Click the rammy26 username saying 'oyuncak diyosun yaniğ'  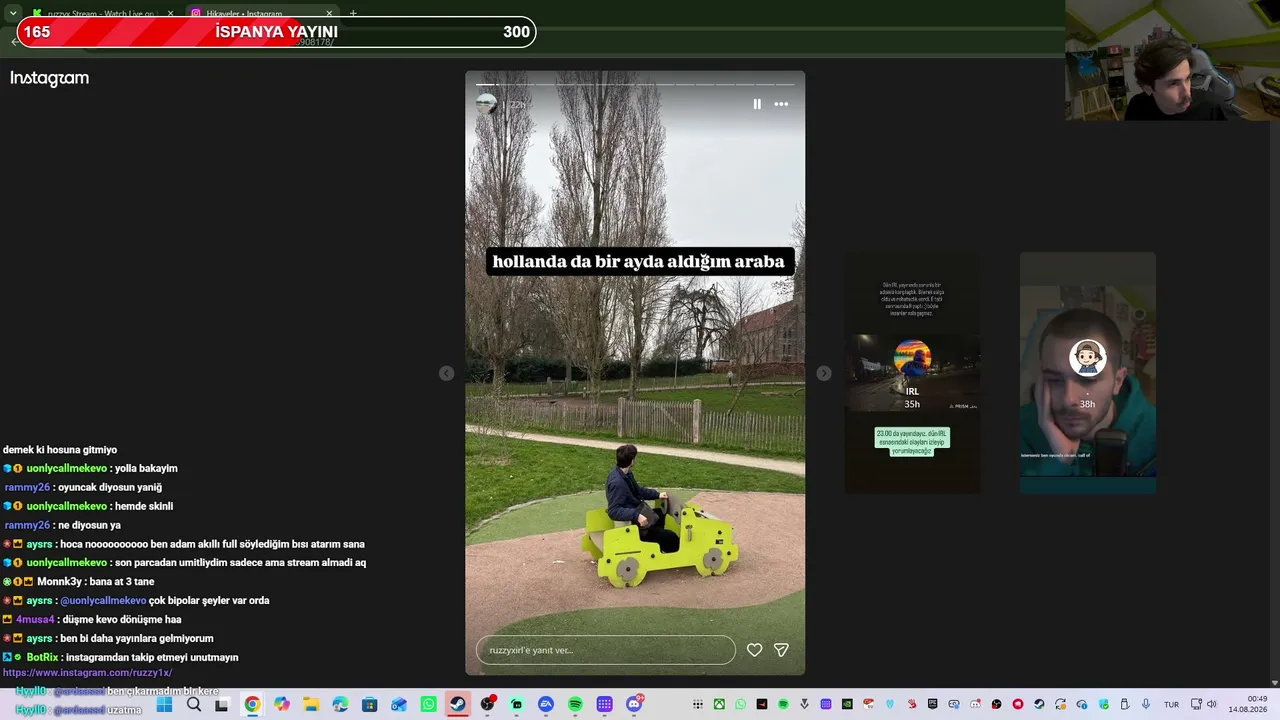[x=27, y=487]
